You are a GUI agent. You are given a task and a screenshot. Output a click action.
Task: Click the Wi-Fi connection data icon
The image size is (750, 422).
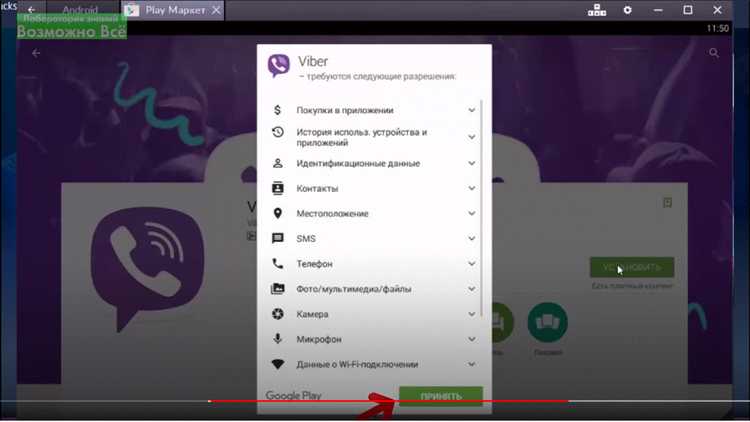click(277, 364)
